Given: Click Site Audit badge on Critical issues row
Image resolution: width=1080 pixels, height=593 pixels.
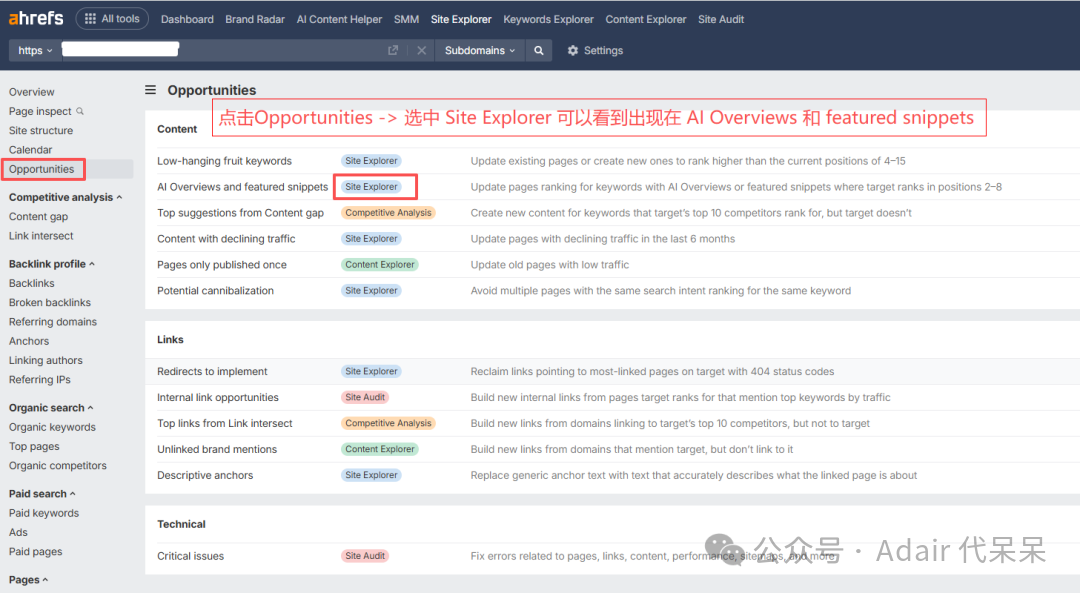Looking at the screenshot, I should click(x=365, y=556).
